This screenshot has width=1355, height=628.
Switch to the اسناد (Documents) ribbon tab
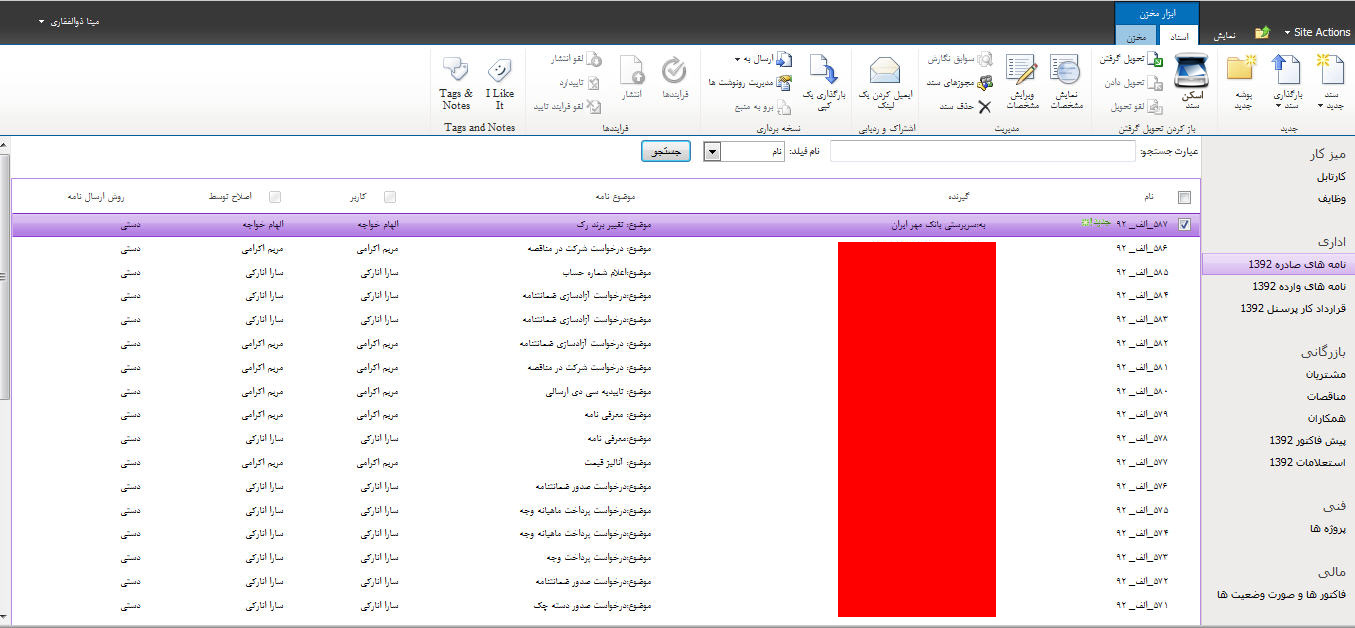(x=1178, y=36)
